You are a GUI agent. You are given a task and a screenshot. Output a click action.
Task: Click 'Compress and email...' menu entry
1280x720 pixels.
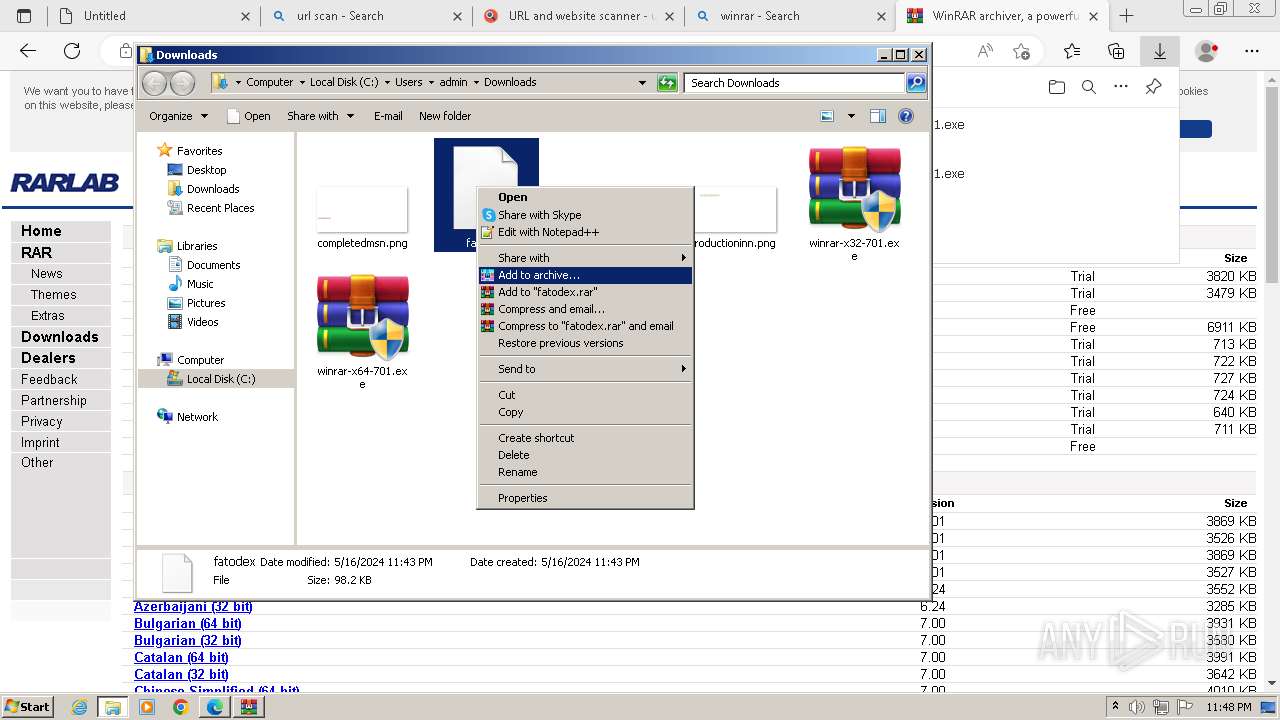click(x=585, y=309)
